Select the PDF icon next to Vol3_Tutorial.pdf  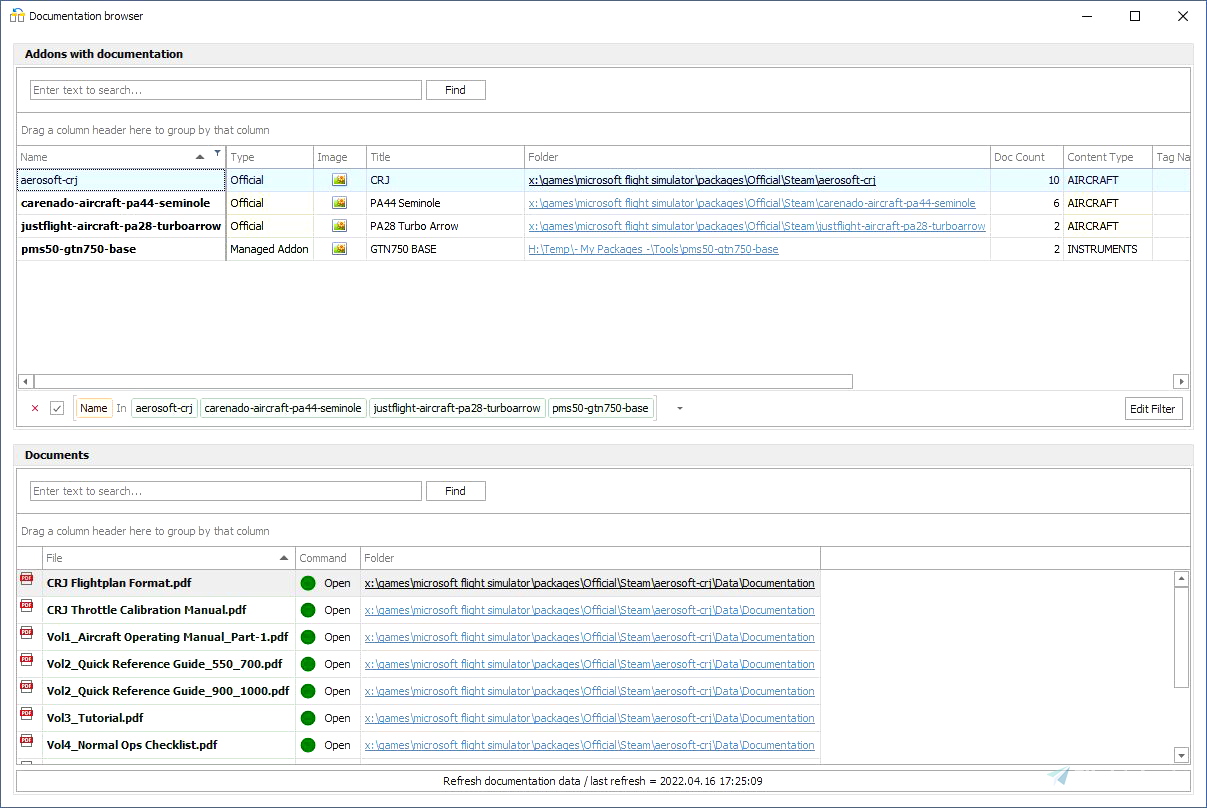[27, 714]
